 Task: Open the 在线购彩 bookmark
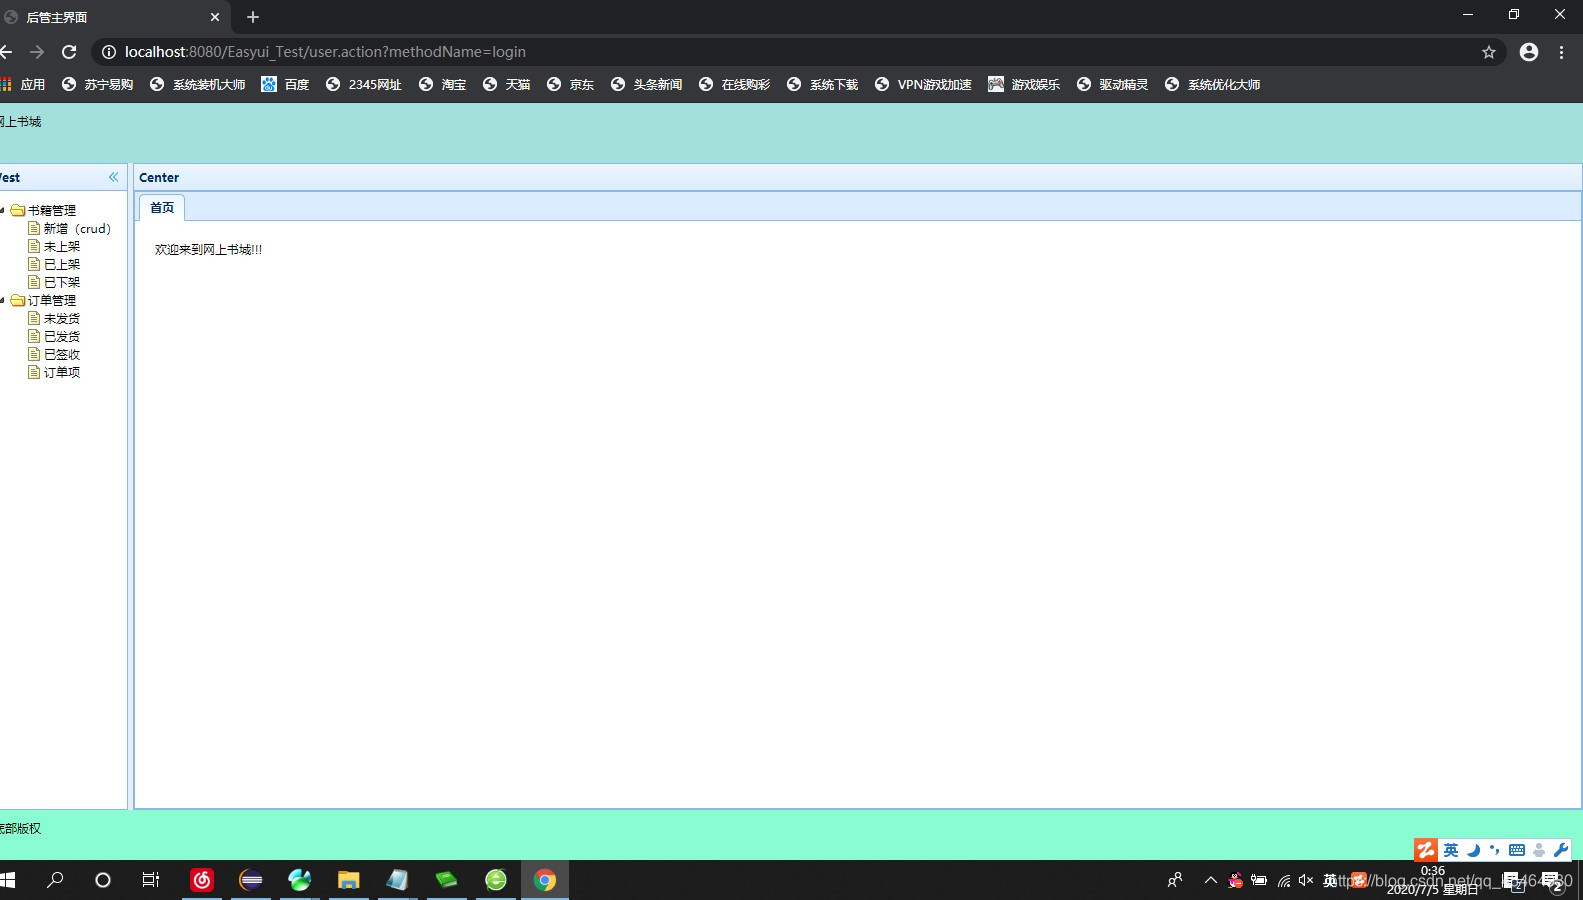(734, 84)
